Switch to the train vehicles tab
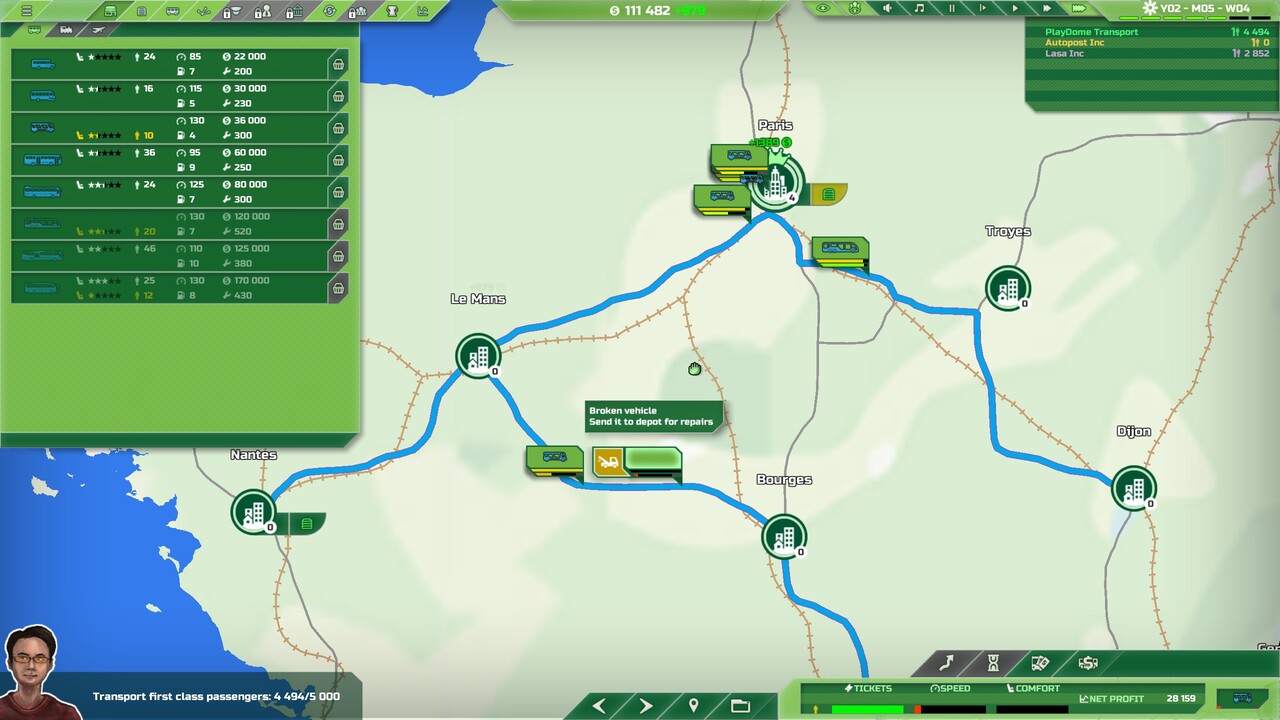Viewport: 1280px width, 720px height. [66, 30]
